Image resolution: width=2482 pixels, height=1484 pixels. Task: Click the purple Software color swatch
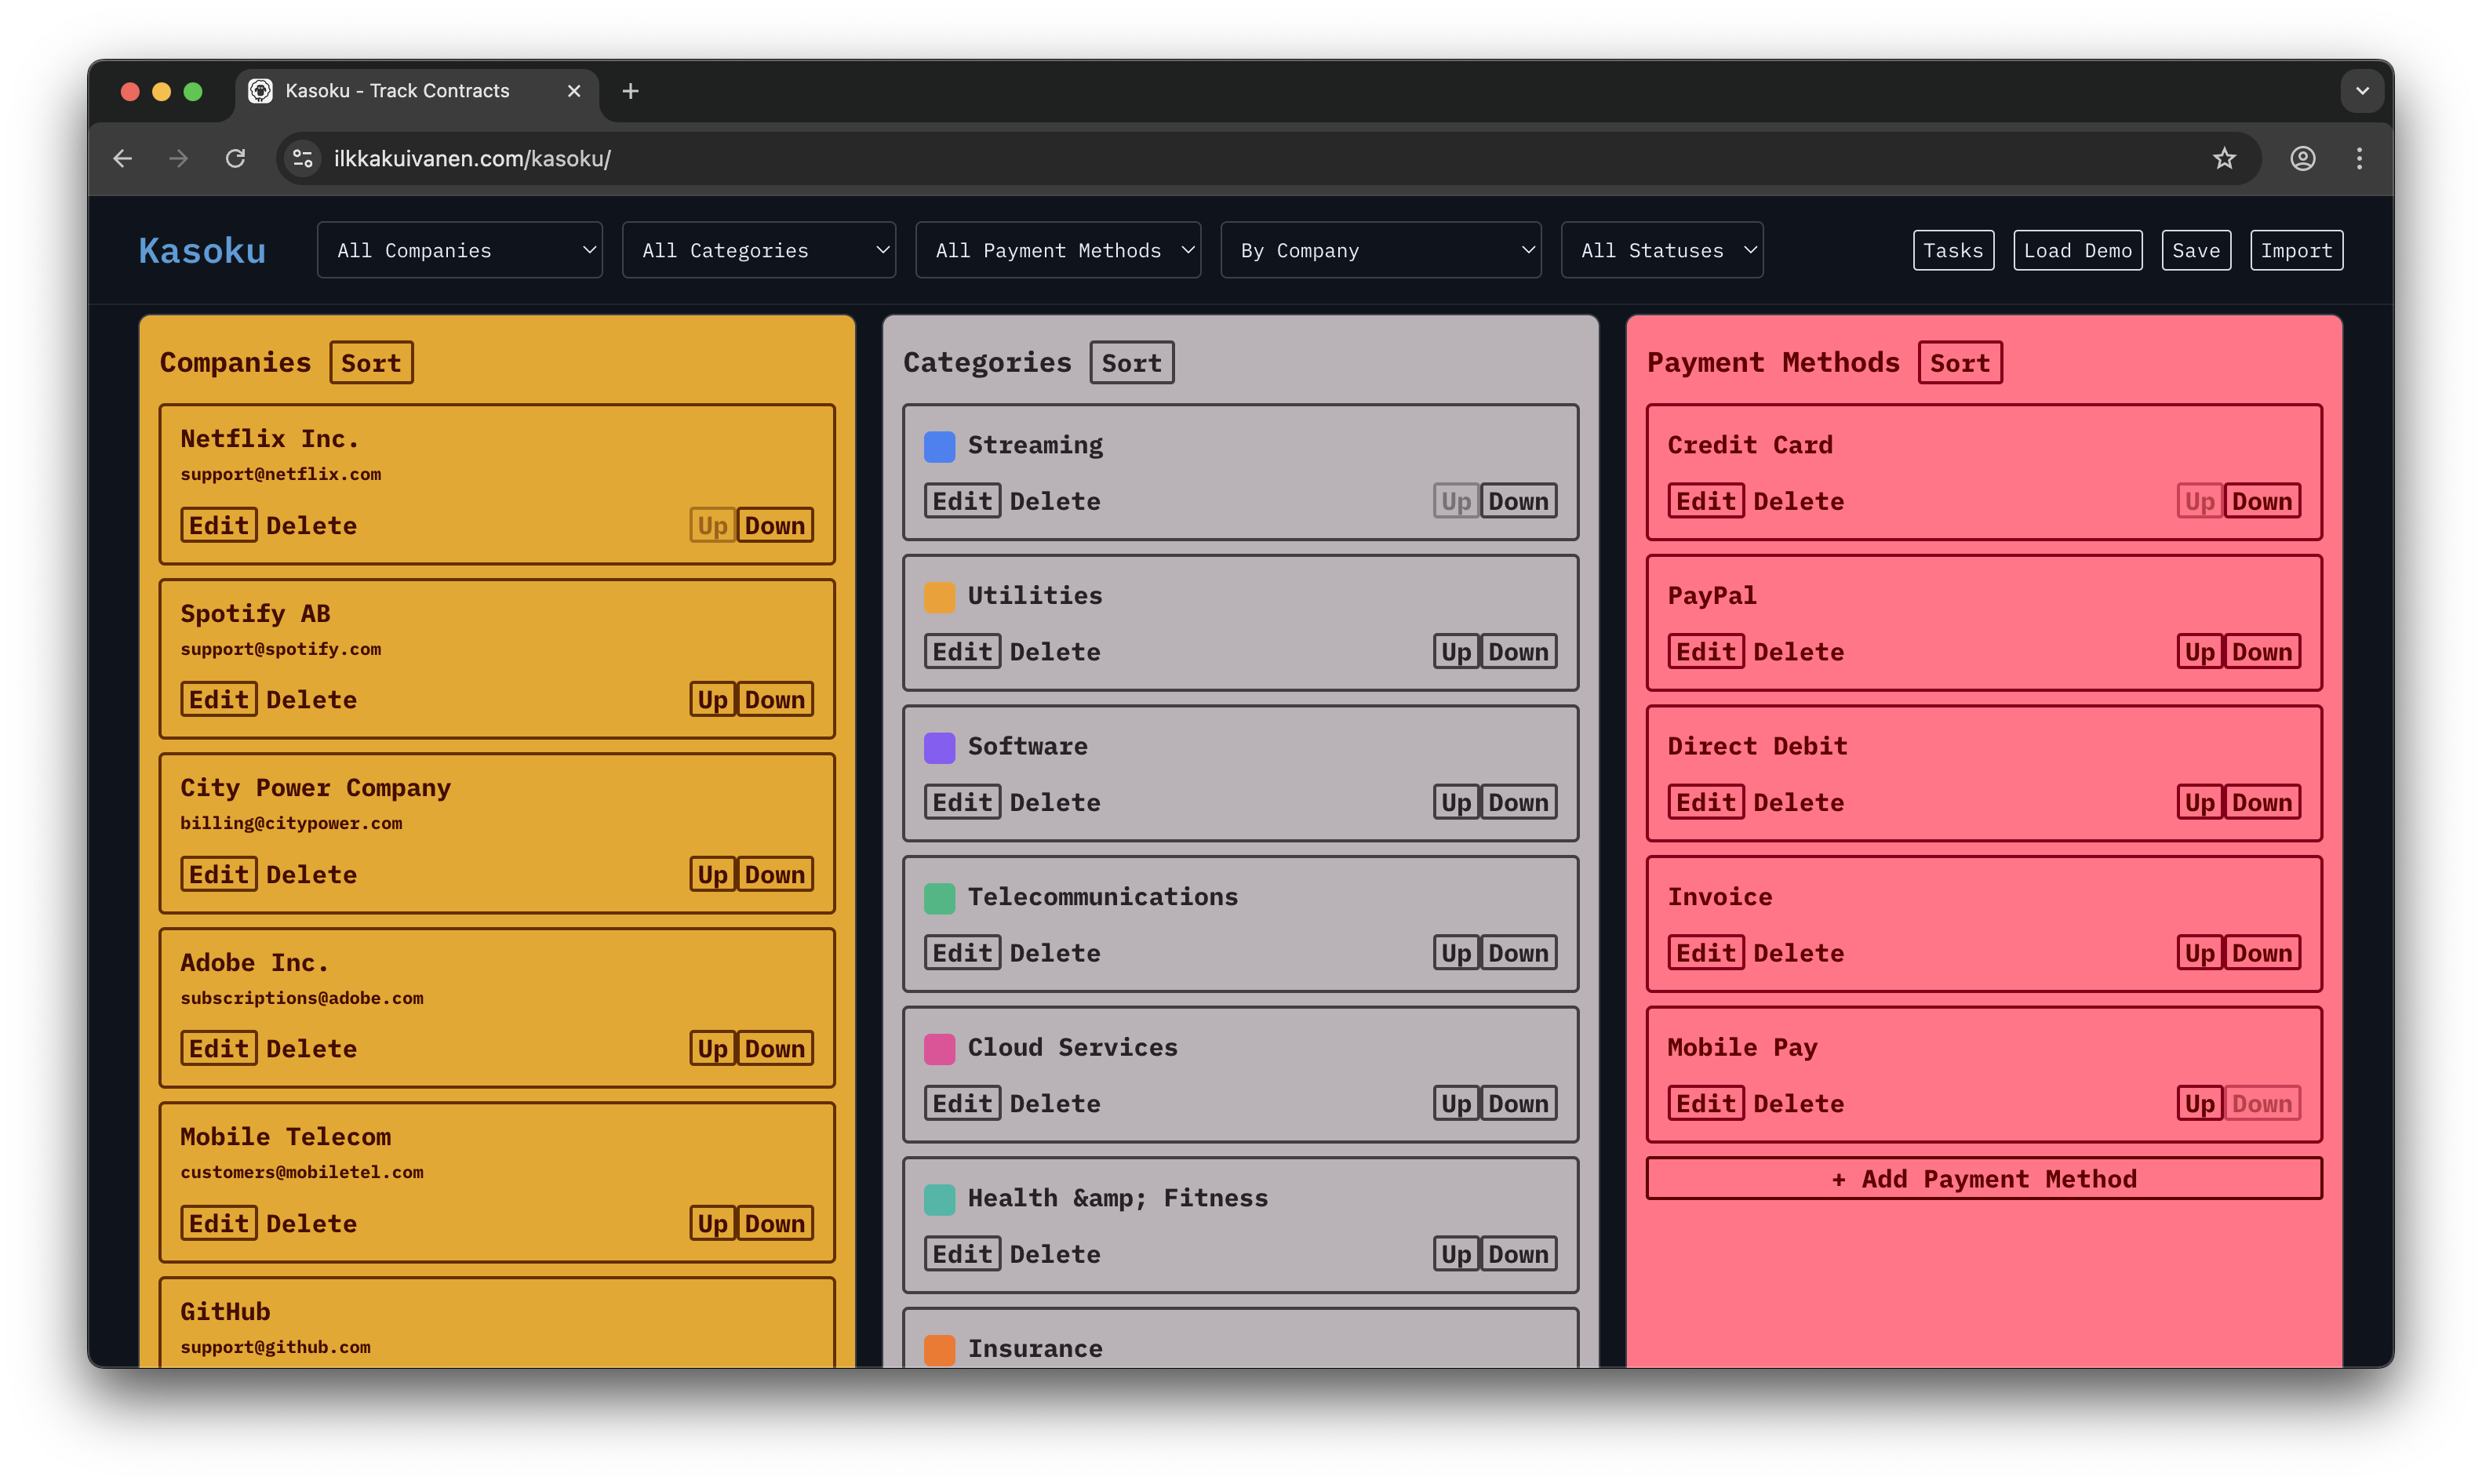[x=939, y=747]
